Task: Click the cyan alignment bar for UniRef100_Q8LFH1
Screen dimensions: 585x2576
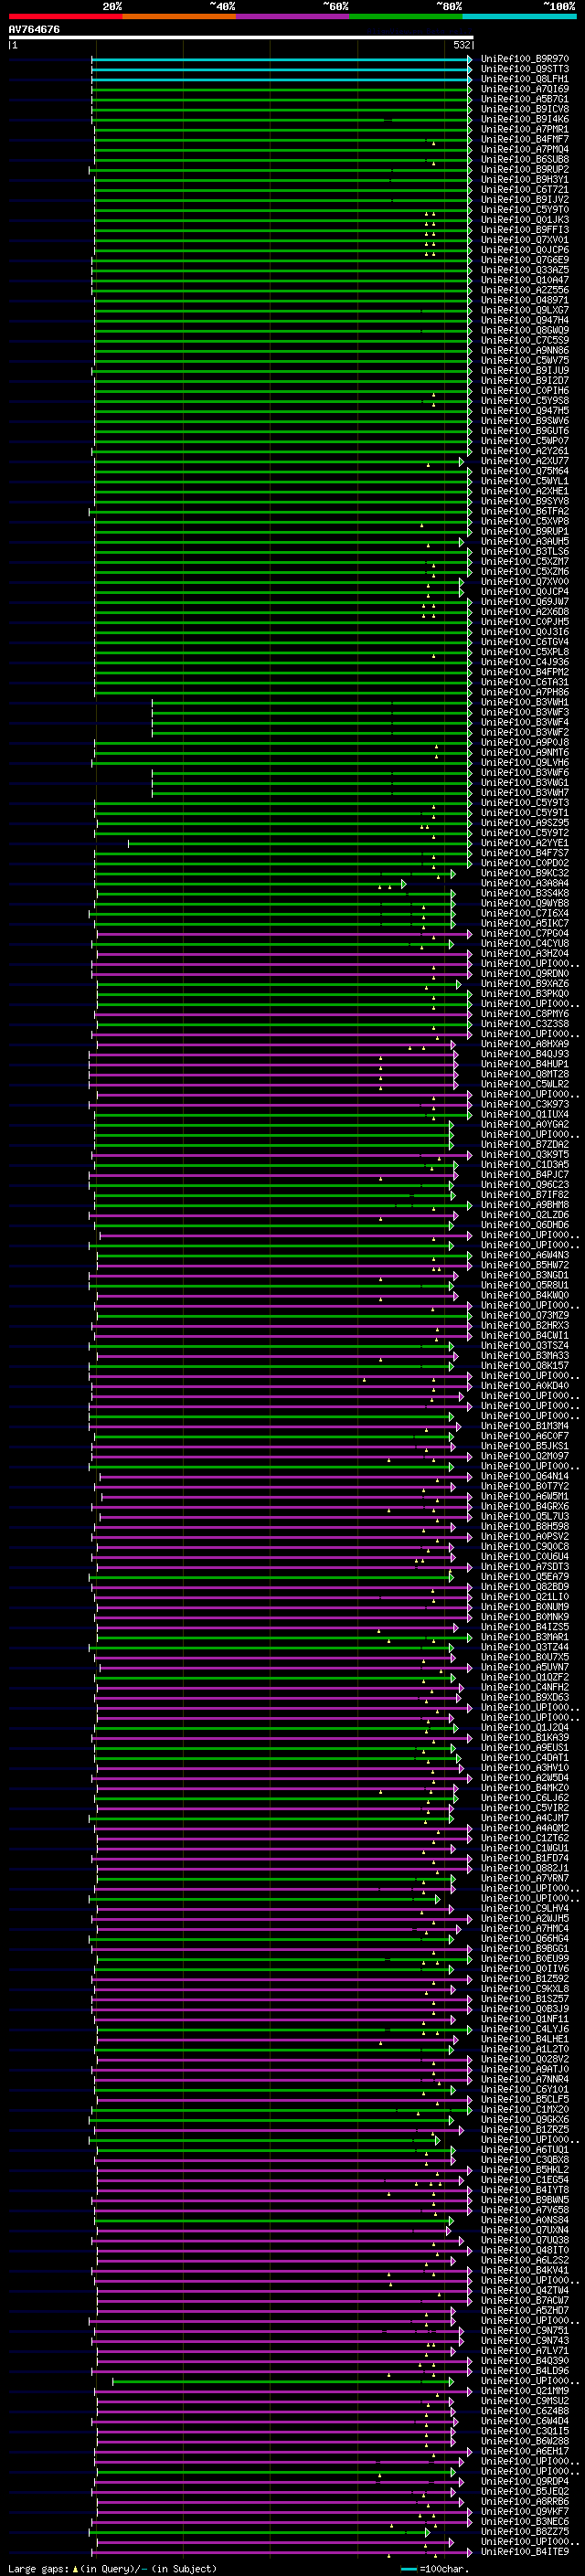Action: (x=281, y=79)
